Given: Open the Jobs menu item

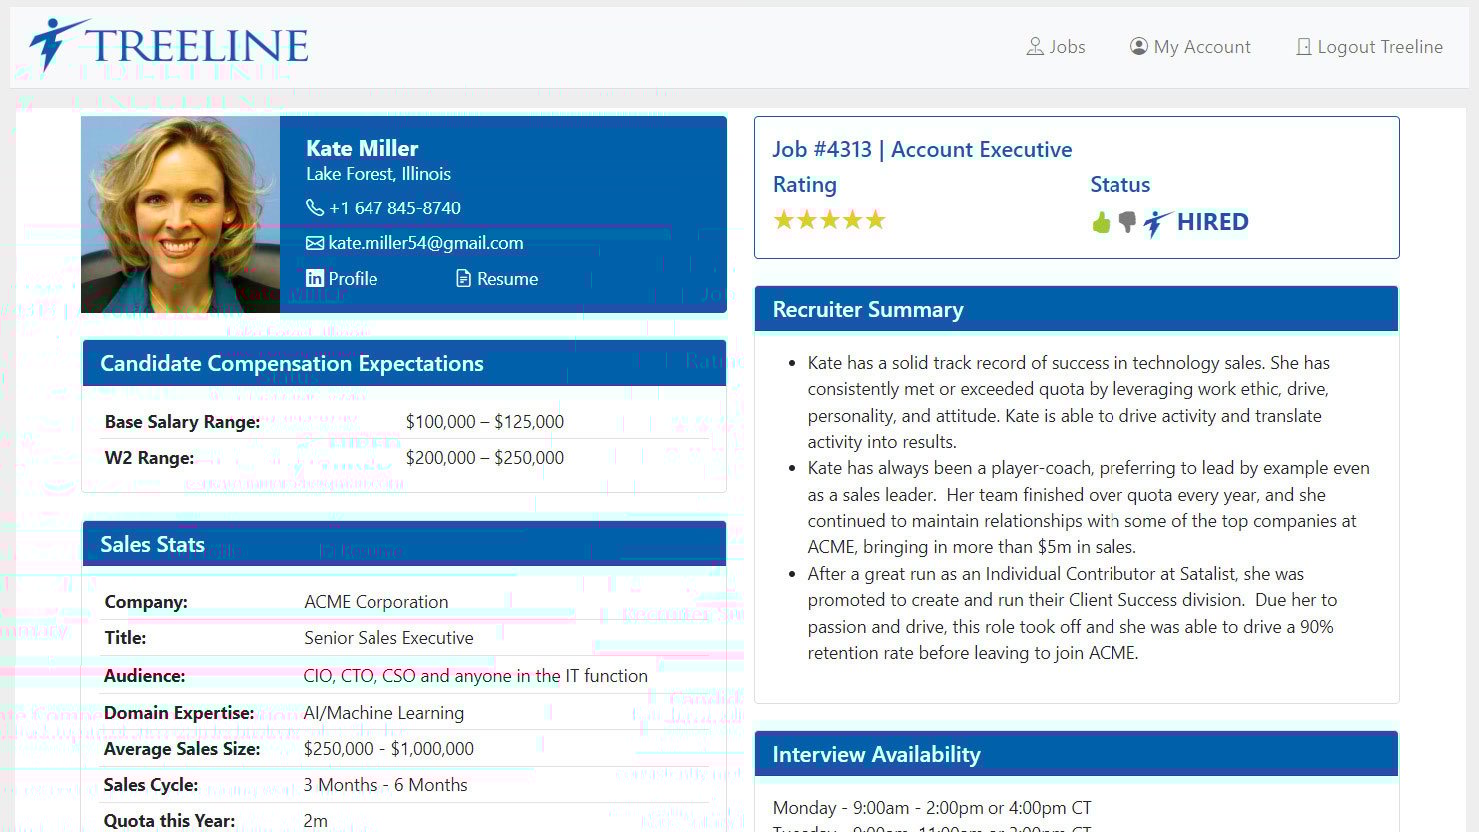Looking at the screenshot, I should click(1056, 47).
